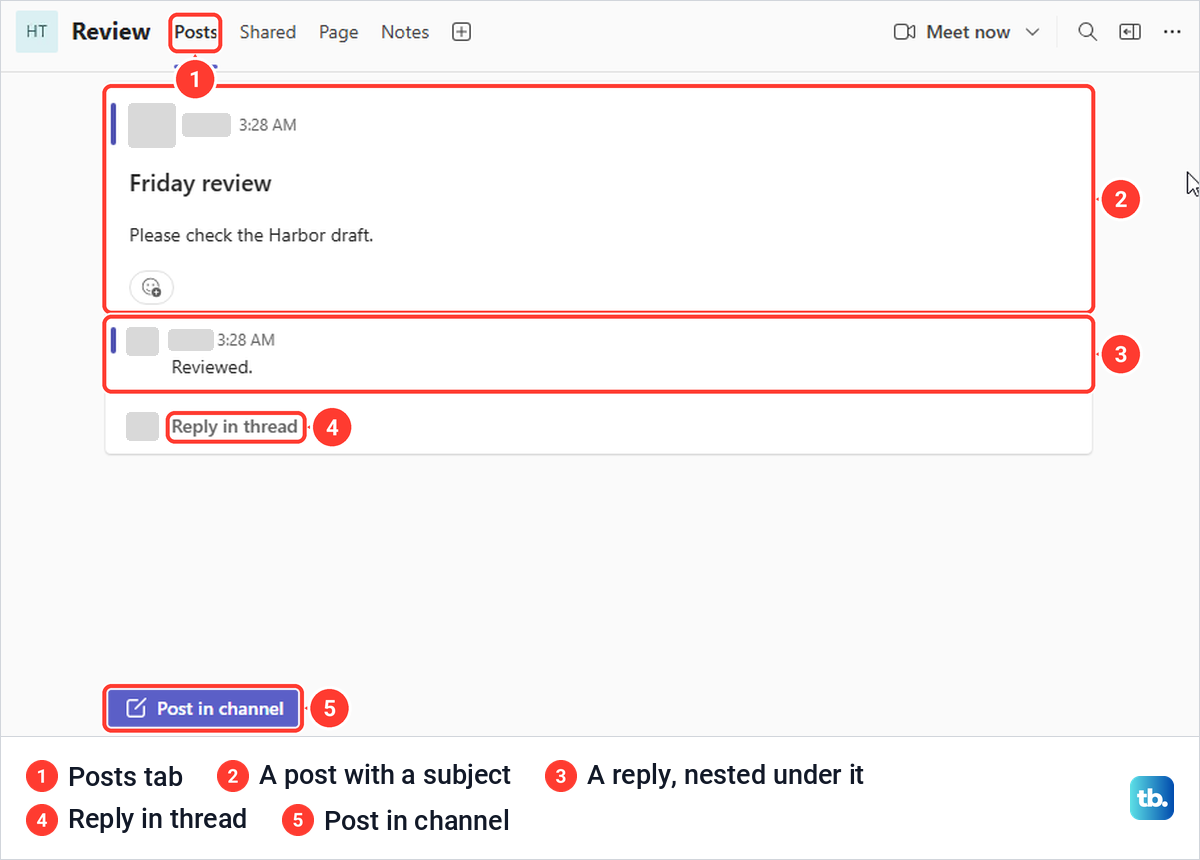Add a reaction to Friday review post

point(151,287)
